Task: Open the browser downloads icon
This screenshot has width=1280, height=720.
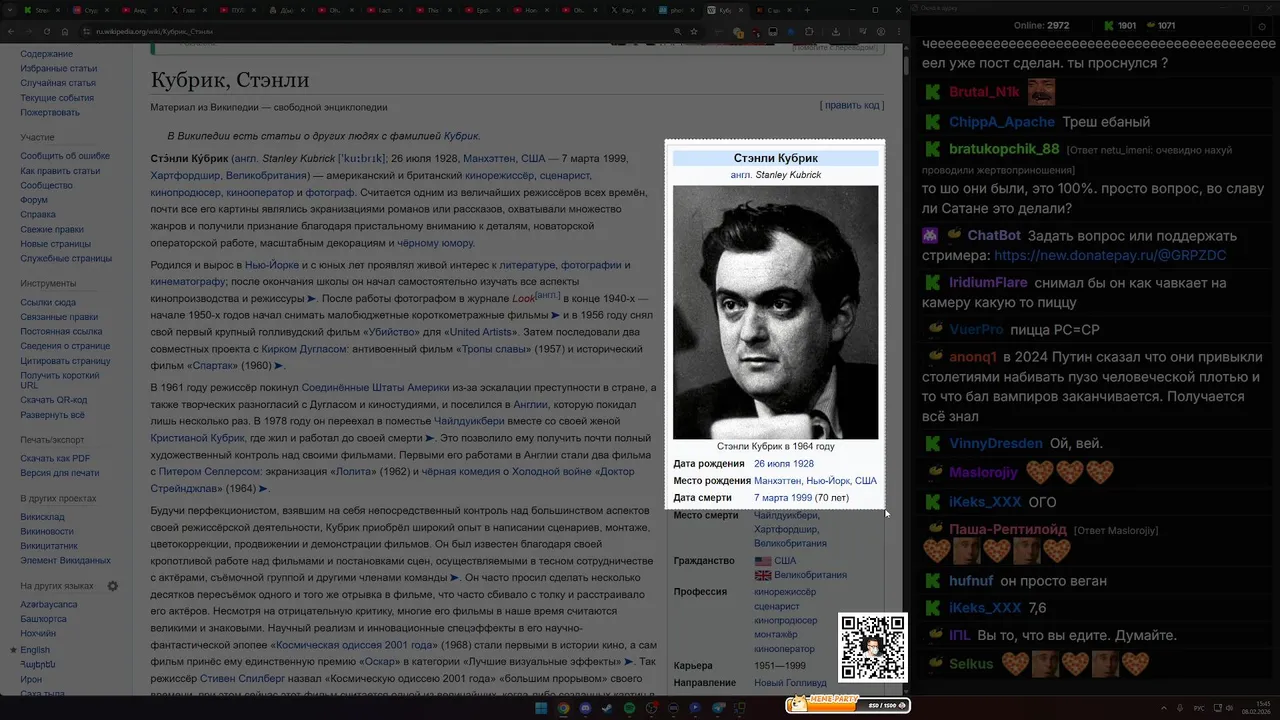Action: point(836,32)
